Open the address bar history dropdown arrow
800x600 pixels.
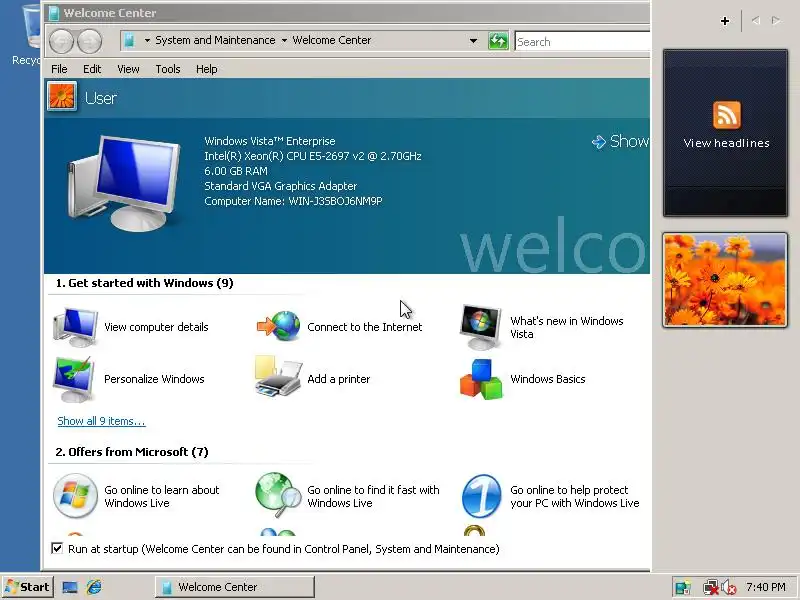click(x=473, y=41)
